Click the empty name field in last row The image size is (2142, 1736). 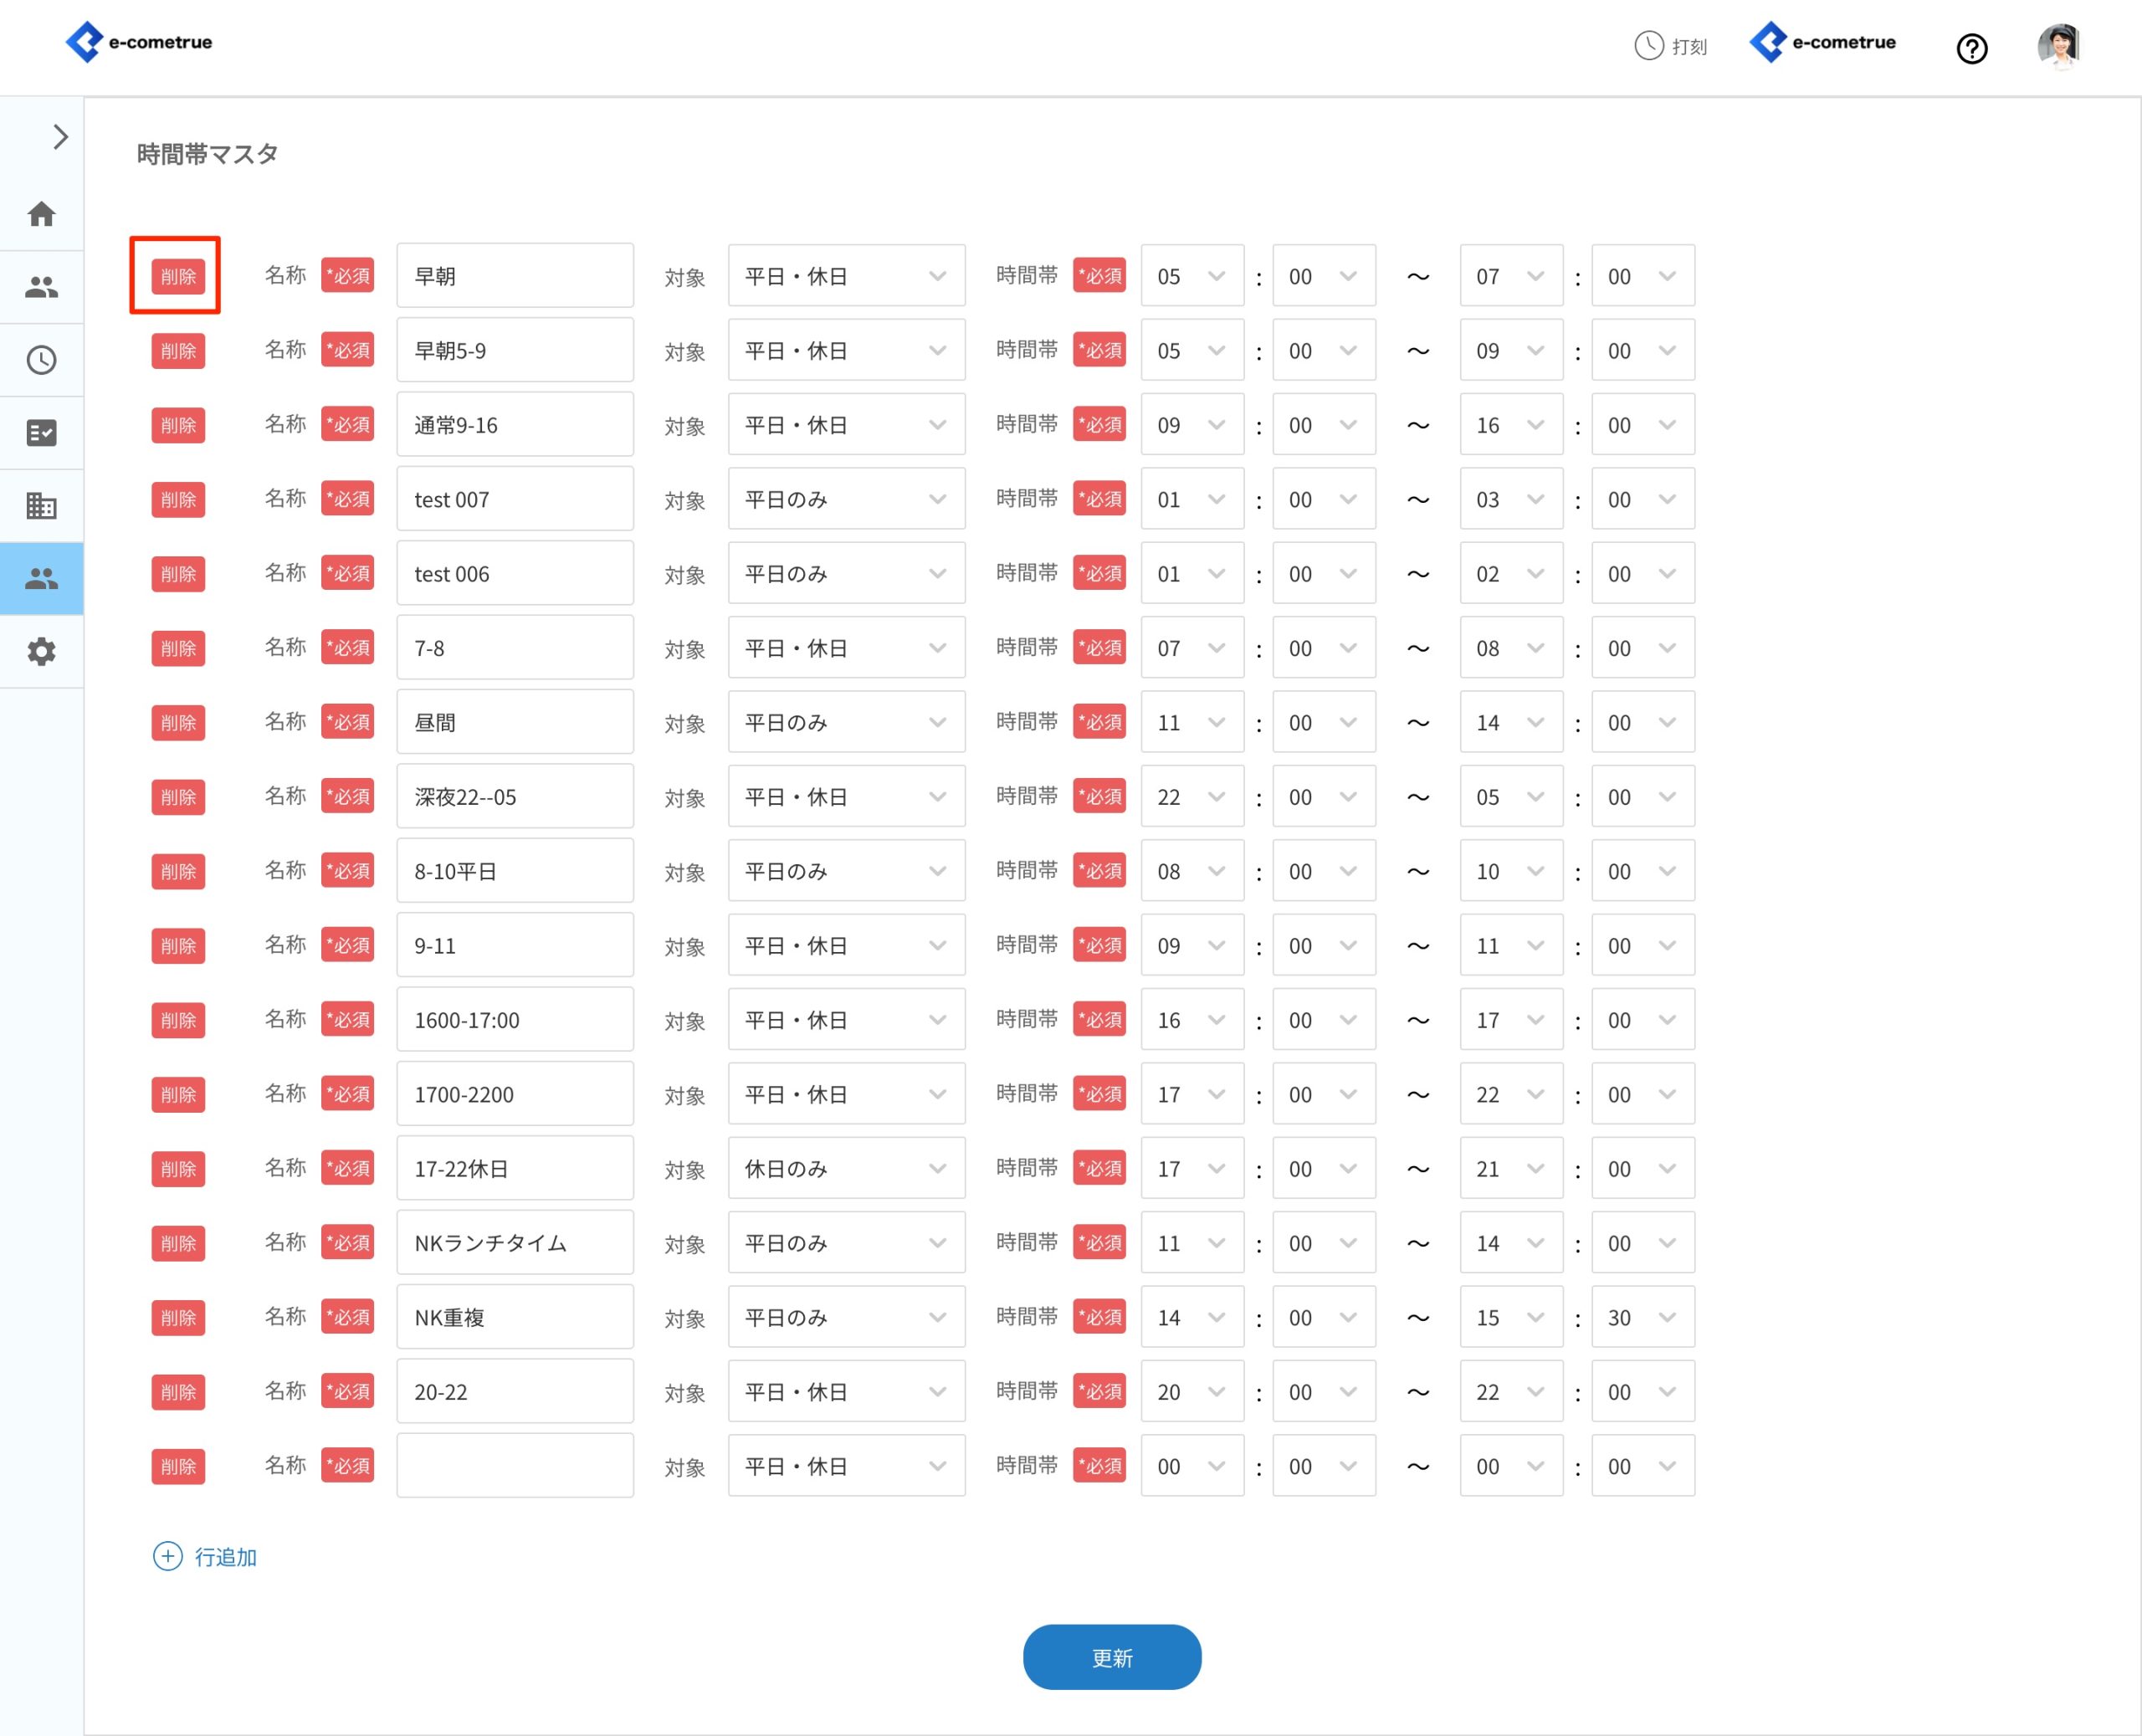pyautogui.click(x=514, y=1465)
